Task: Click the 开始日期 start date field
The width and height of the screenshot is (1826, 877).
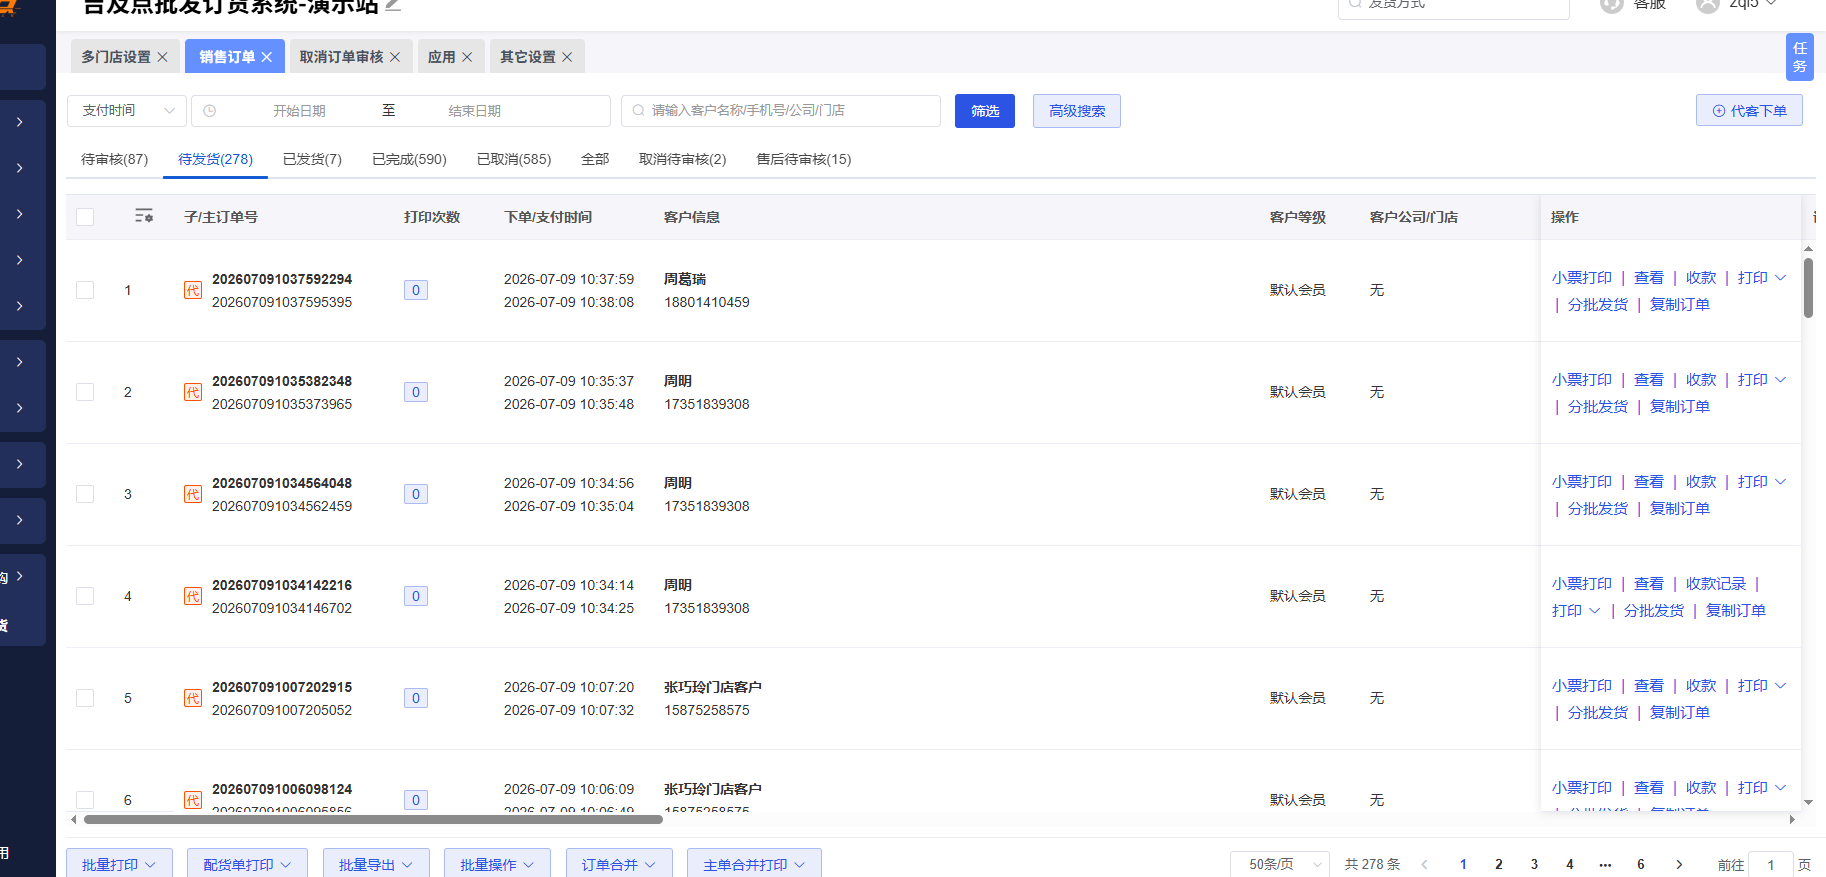Action: 299,111
